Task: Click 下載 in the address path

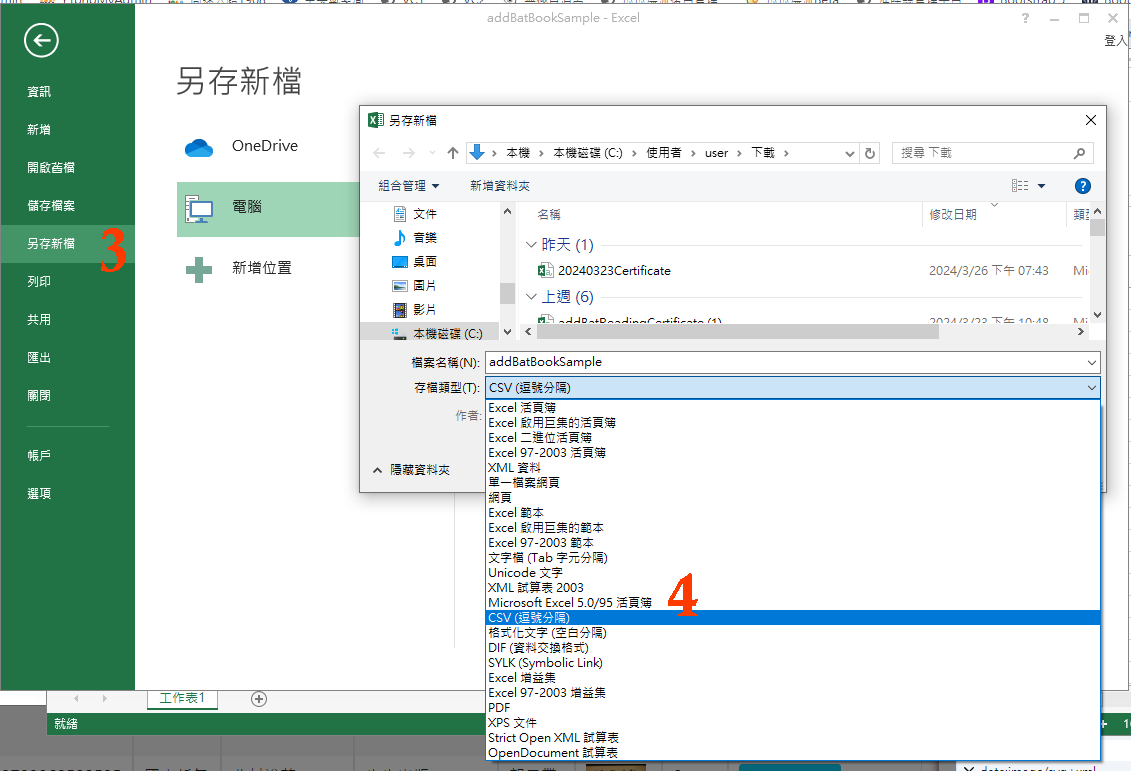Action: 763,153
